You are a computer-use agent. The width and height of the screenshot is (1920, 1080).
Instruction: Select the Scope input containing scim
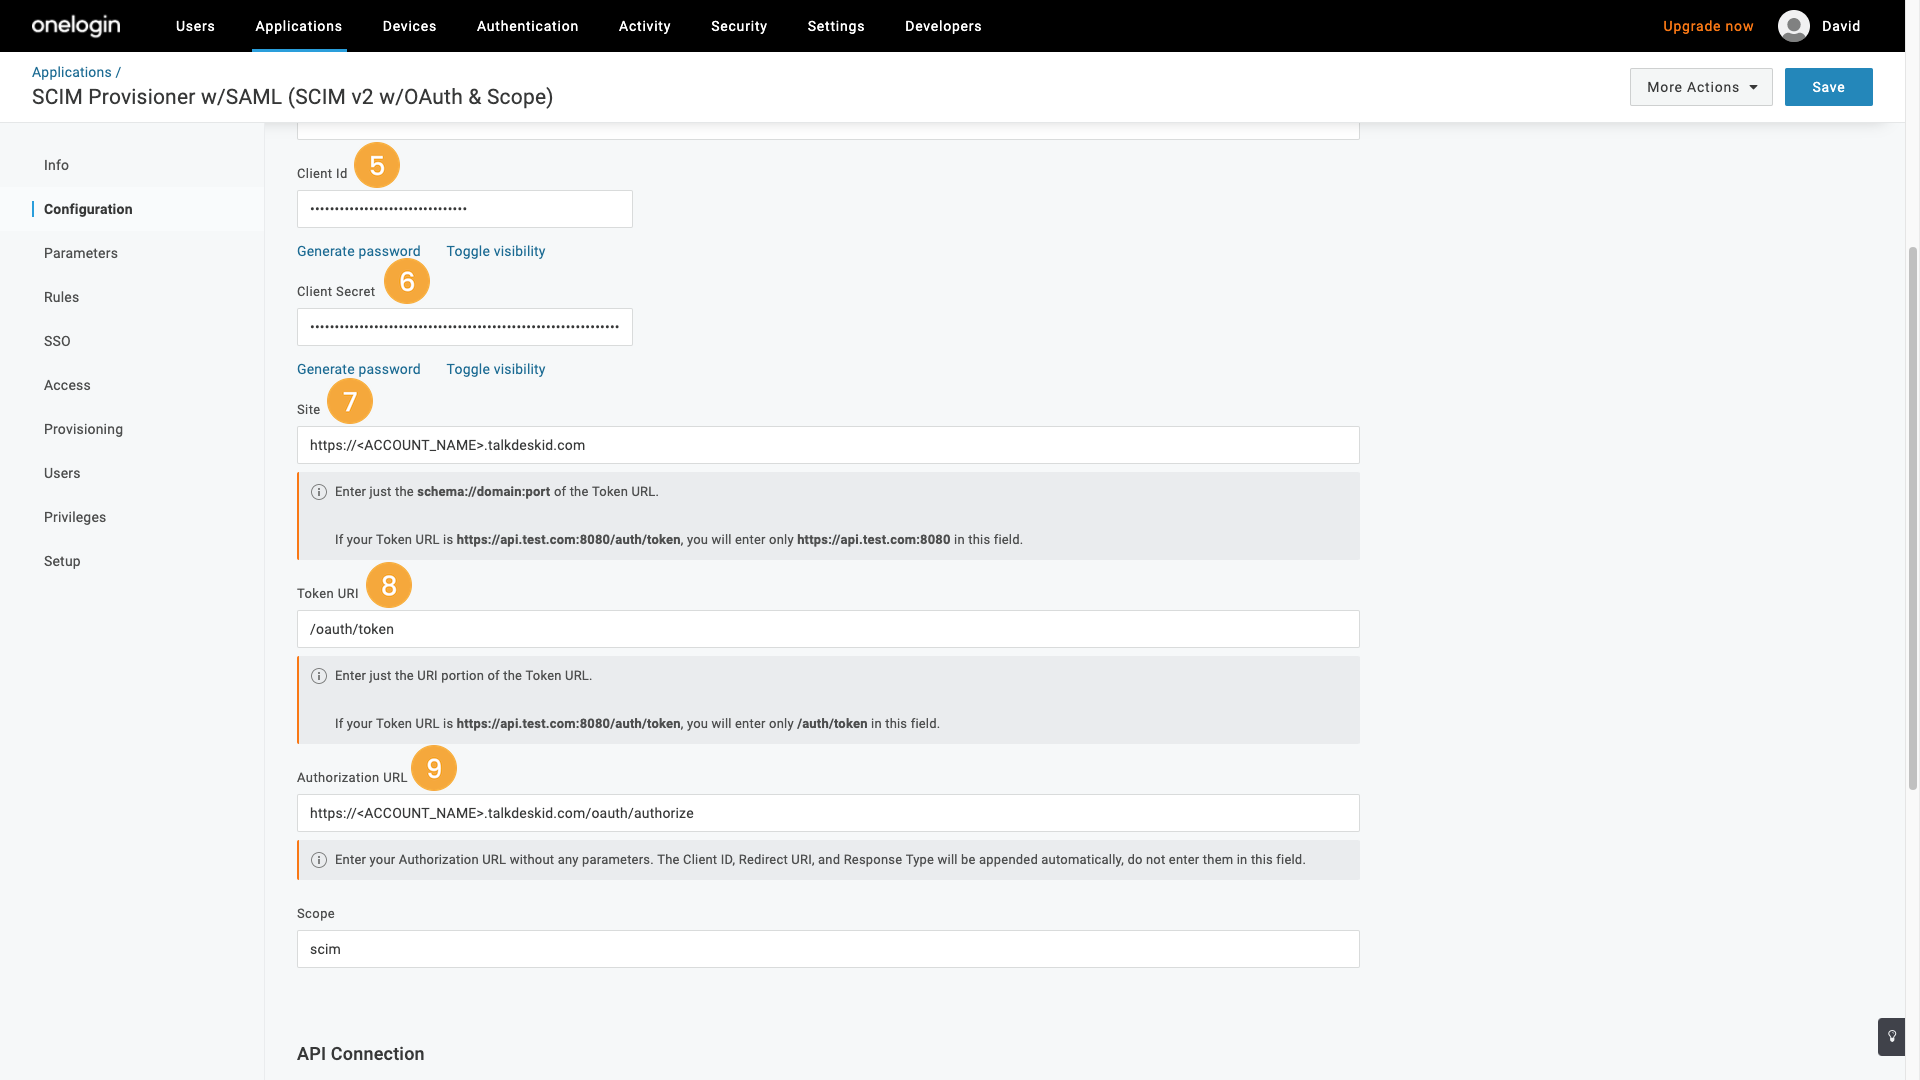828,949
